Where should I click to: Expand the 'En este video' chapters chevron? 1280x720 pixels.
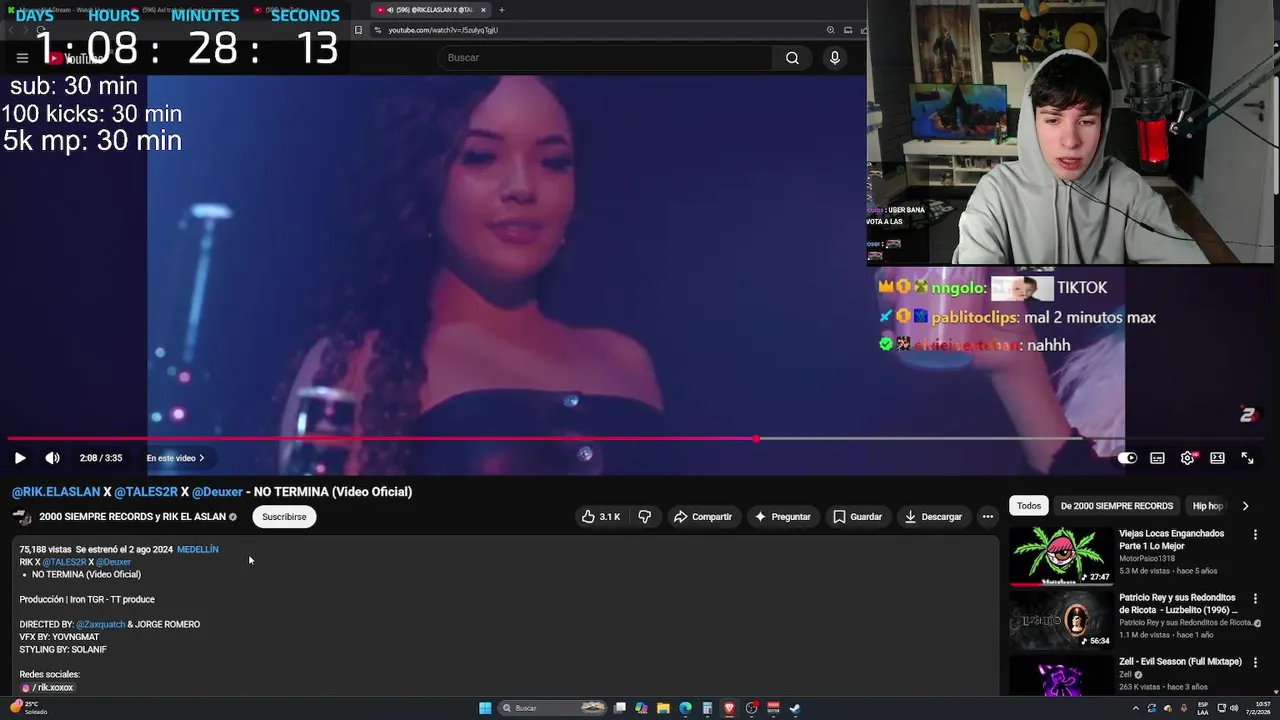[x=201, y=458]
